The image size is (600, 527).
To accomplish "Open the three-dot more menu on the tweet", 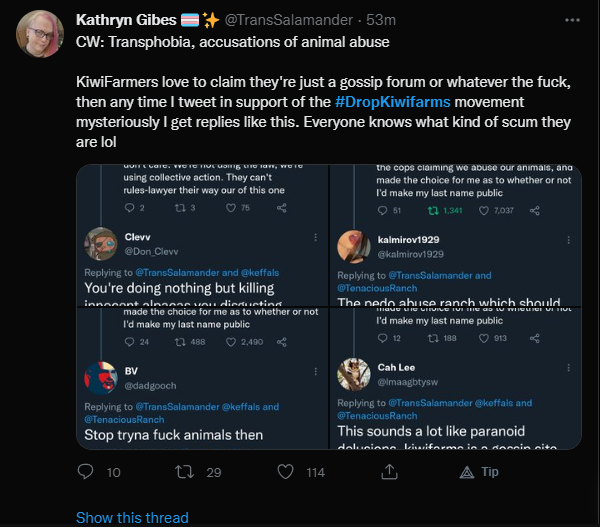I will coord(571,19).
